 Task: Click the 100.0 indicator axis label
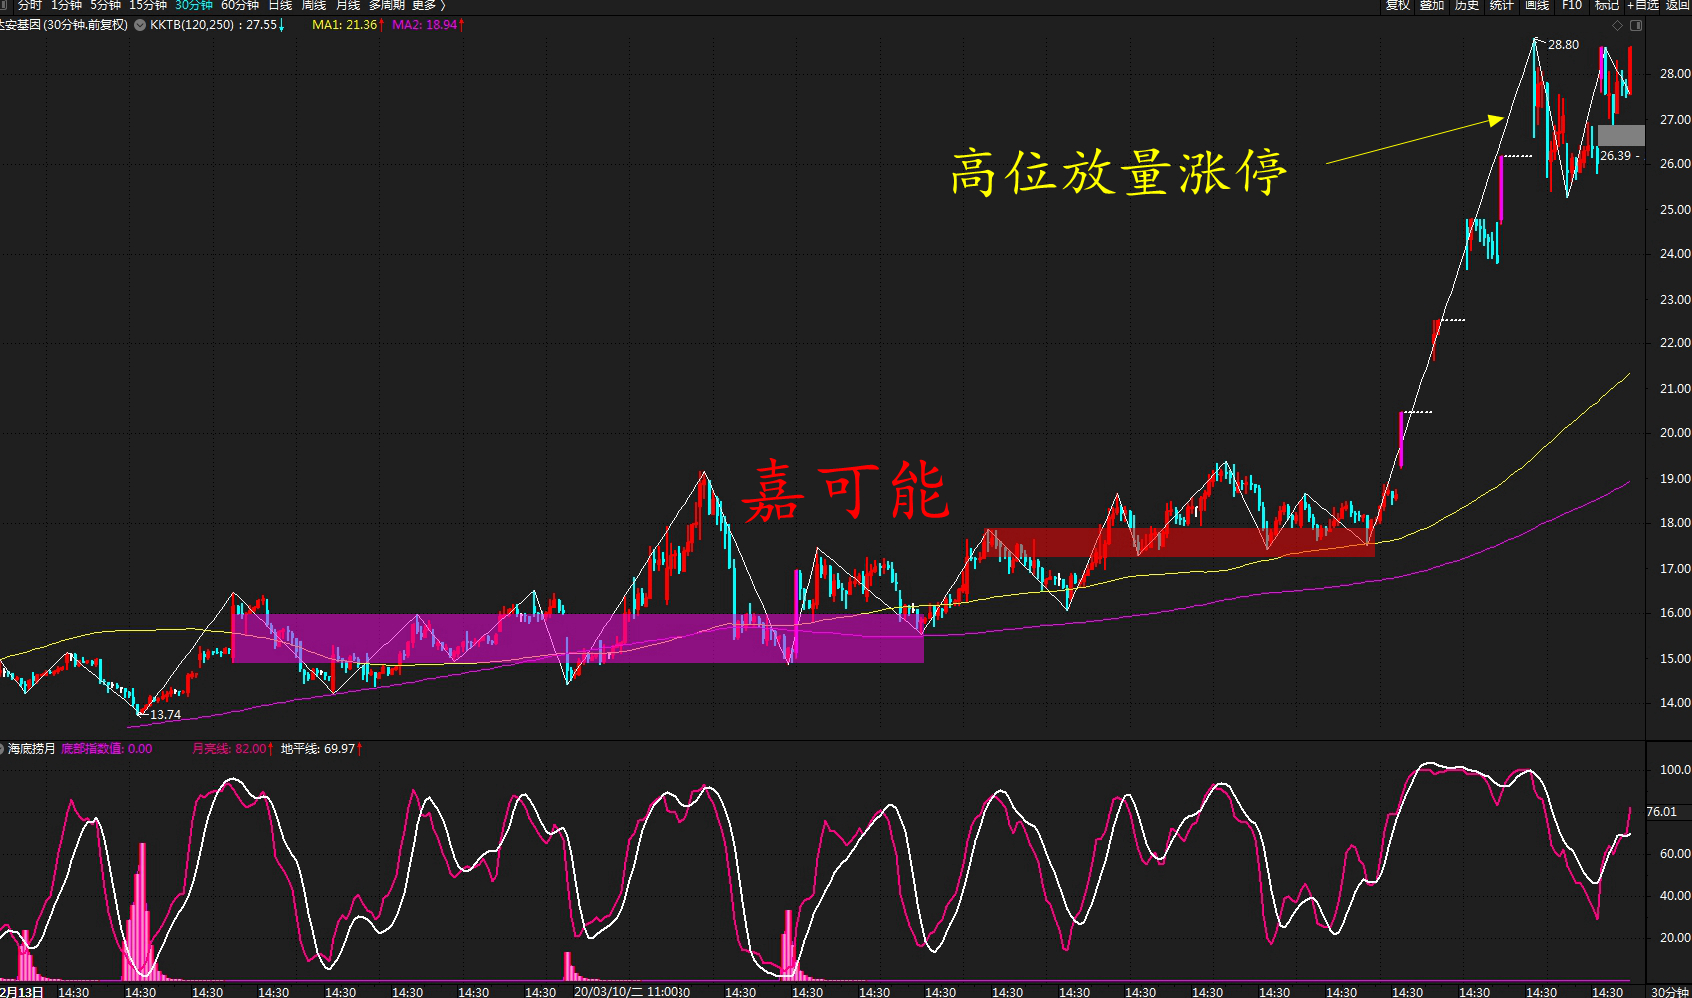point(1675,769)
